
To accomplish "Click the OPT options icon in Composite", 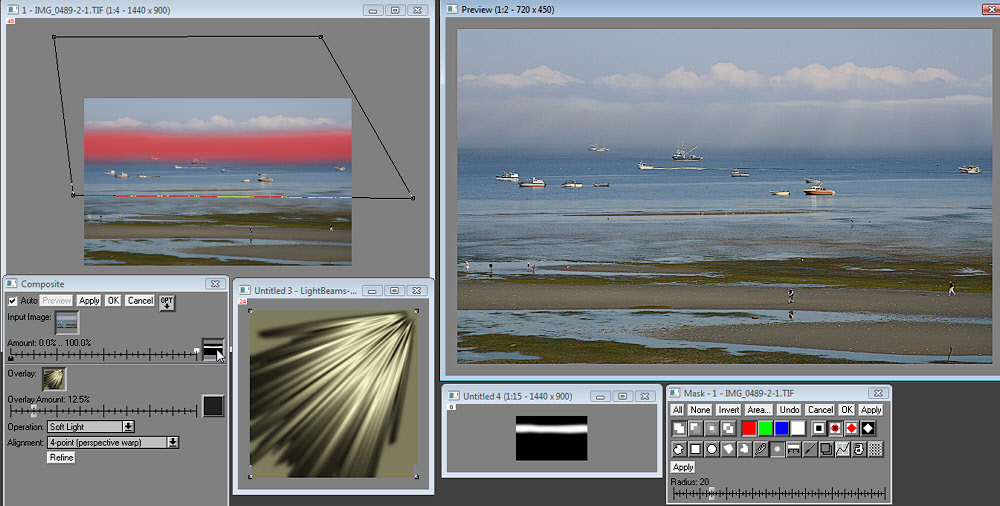I will (x=167, y=302).
